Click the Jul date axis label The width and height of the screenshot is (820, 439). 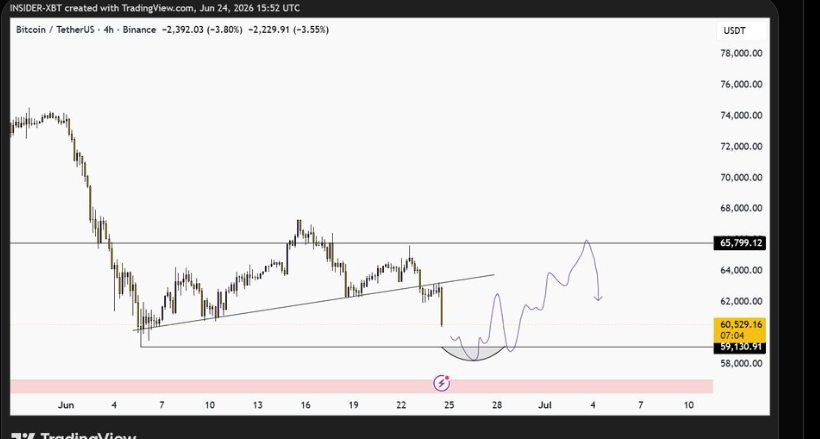(x=545, y=405)
